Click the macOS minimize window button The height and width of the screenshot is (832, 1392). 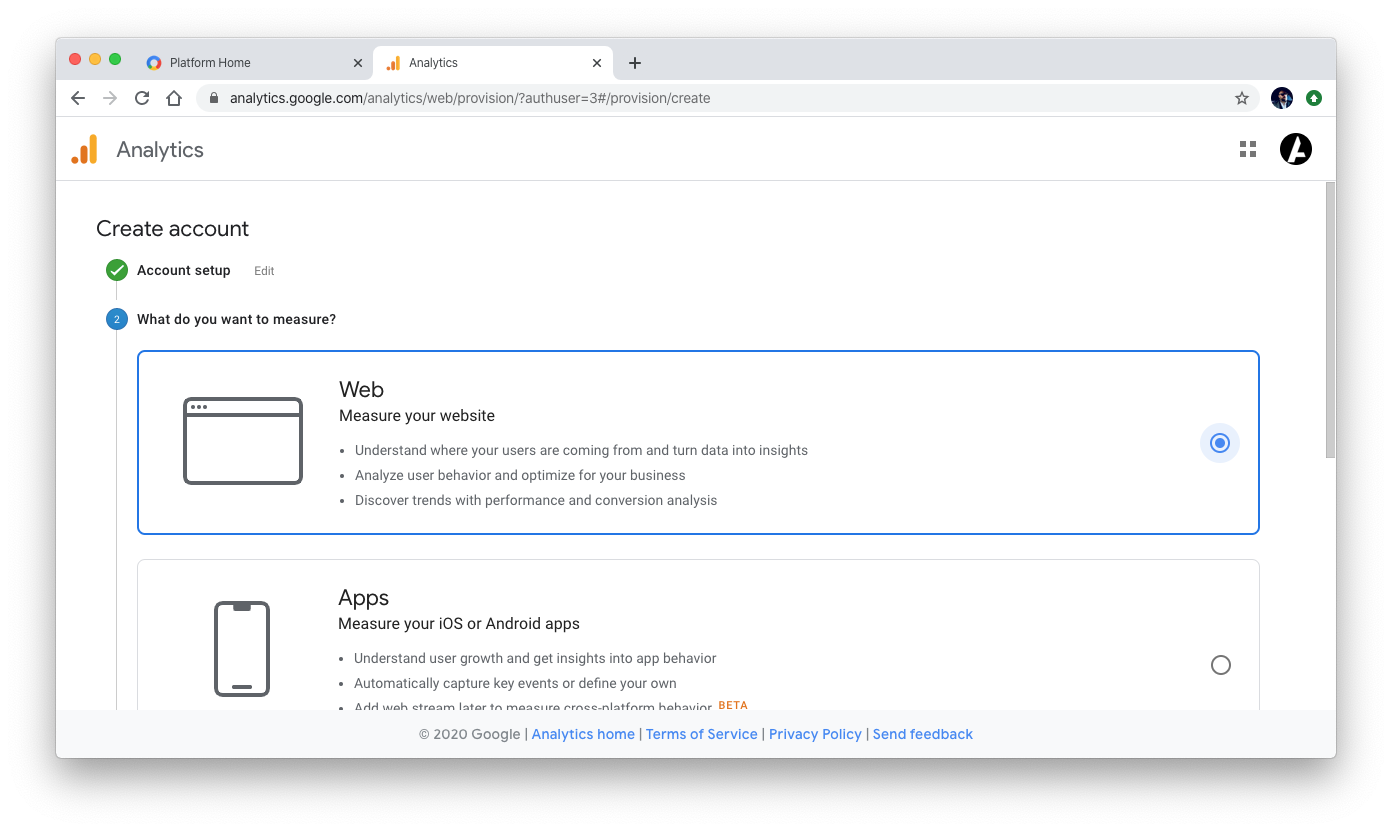(x=95, y=59)
